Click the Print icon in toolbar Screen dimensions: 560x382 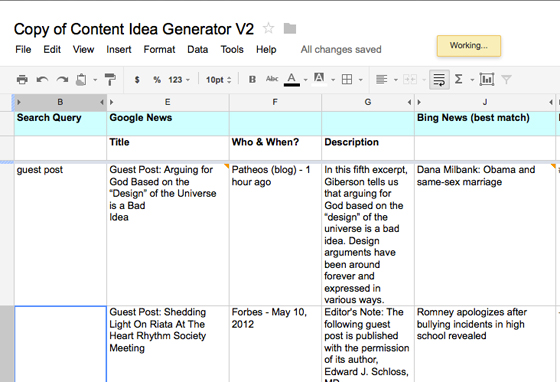pyautogui.click(x=22, y=79)
